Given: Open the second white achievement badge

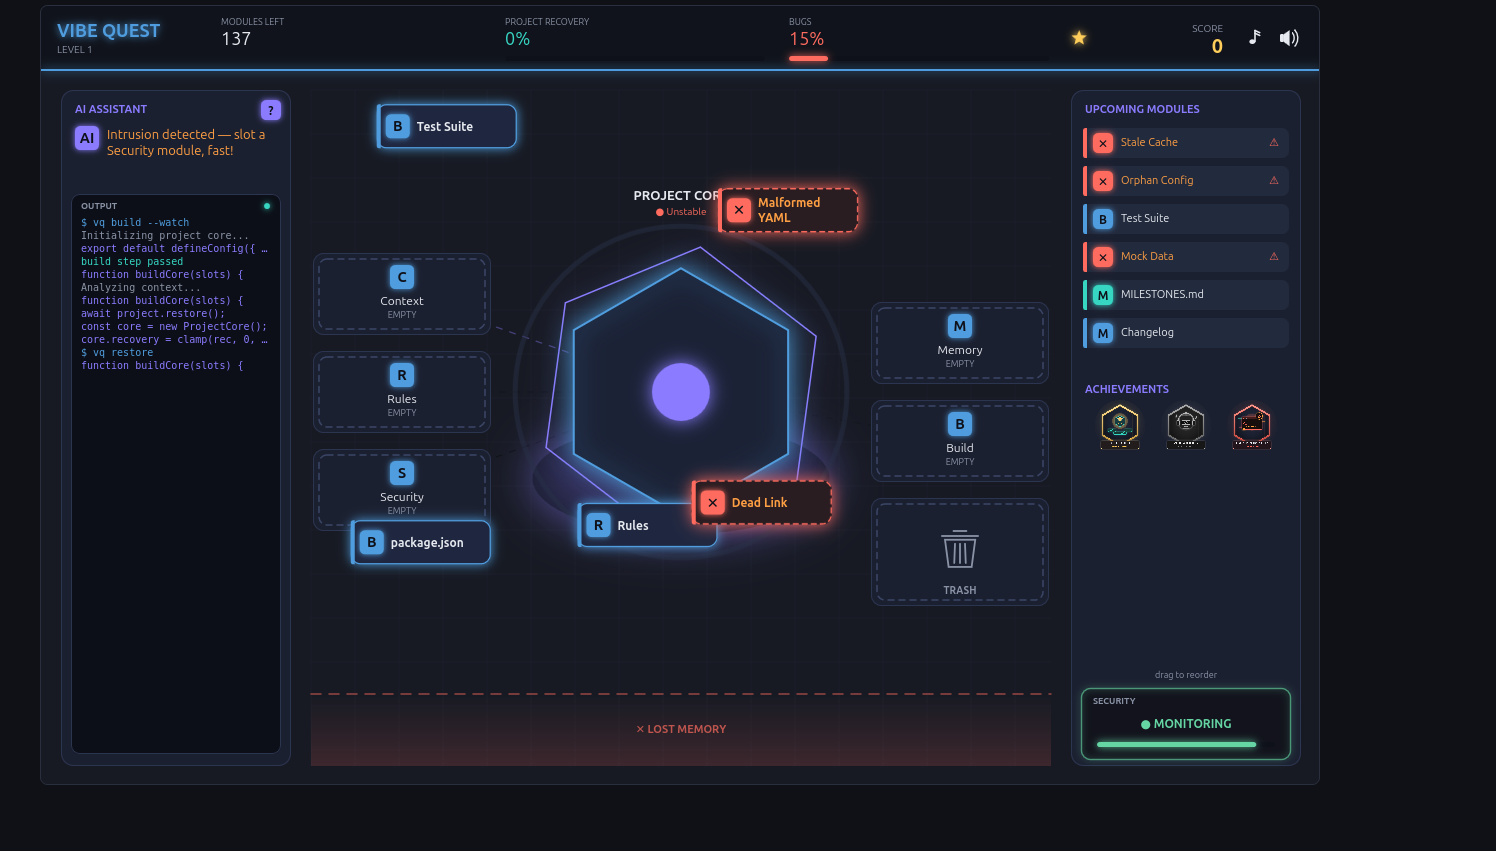Looking at the screenshot, I should (1186, 427).
